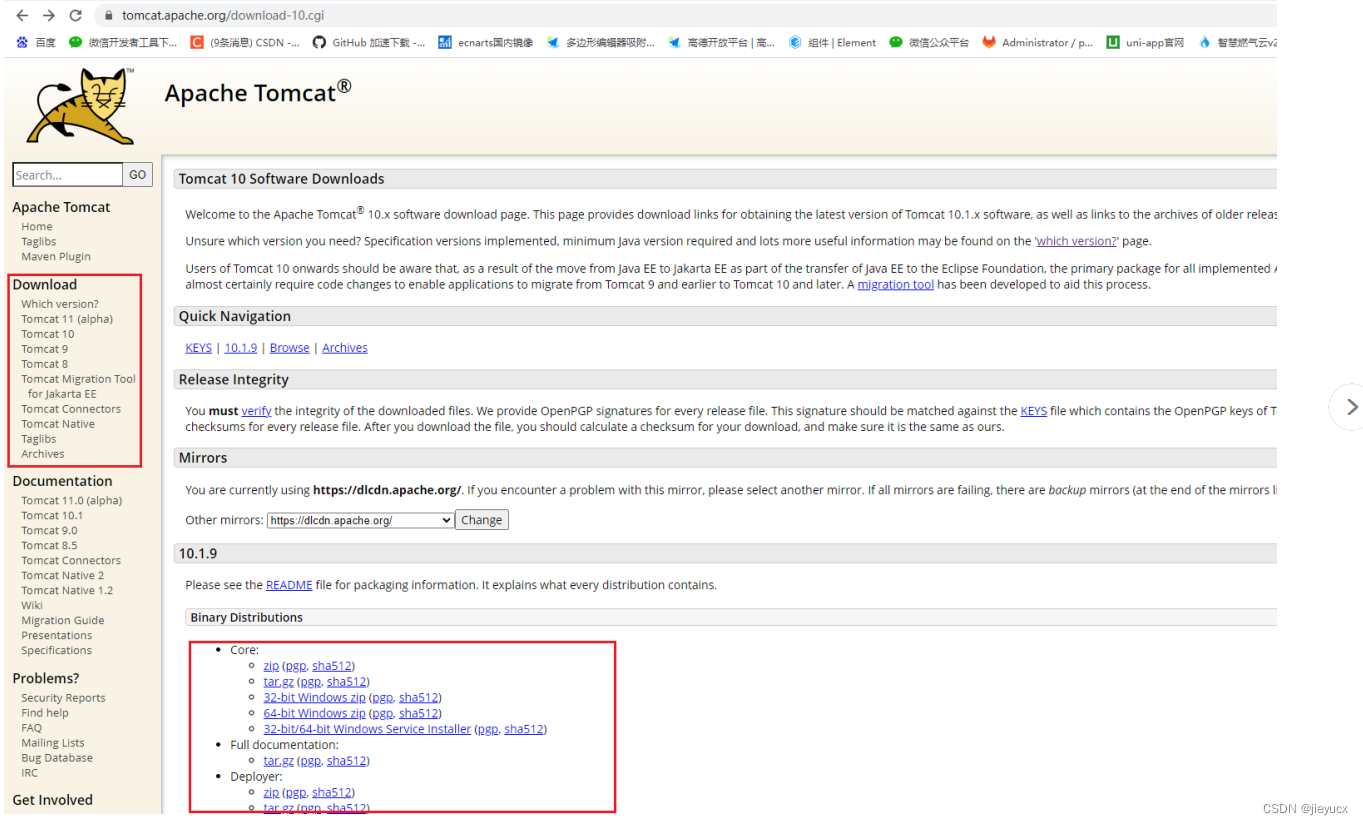The height and width of the screenshot is (825, 1363).
Task: Open the Bug Database link
Action: point(57,758)
